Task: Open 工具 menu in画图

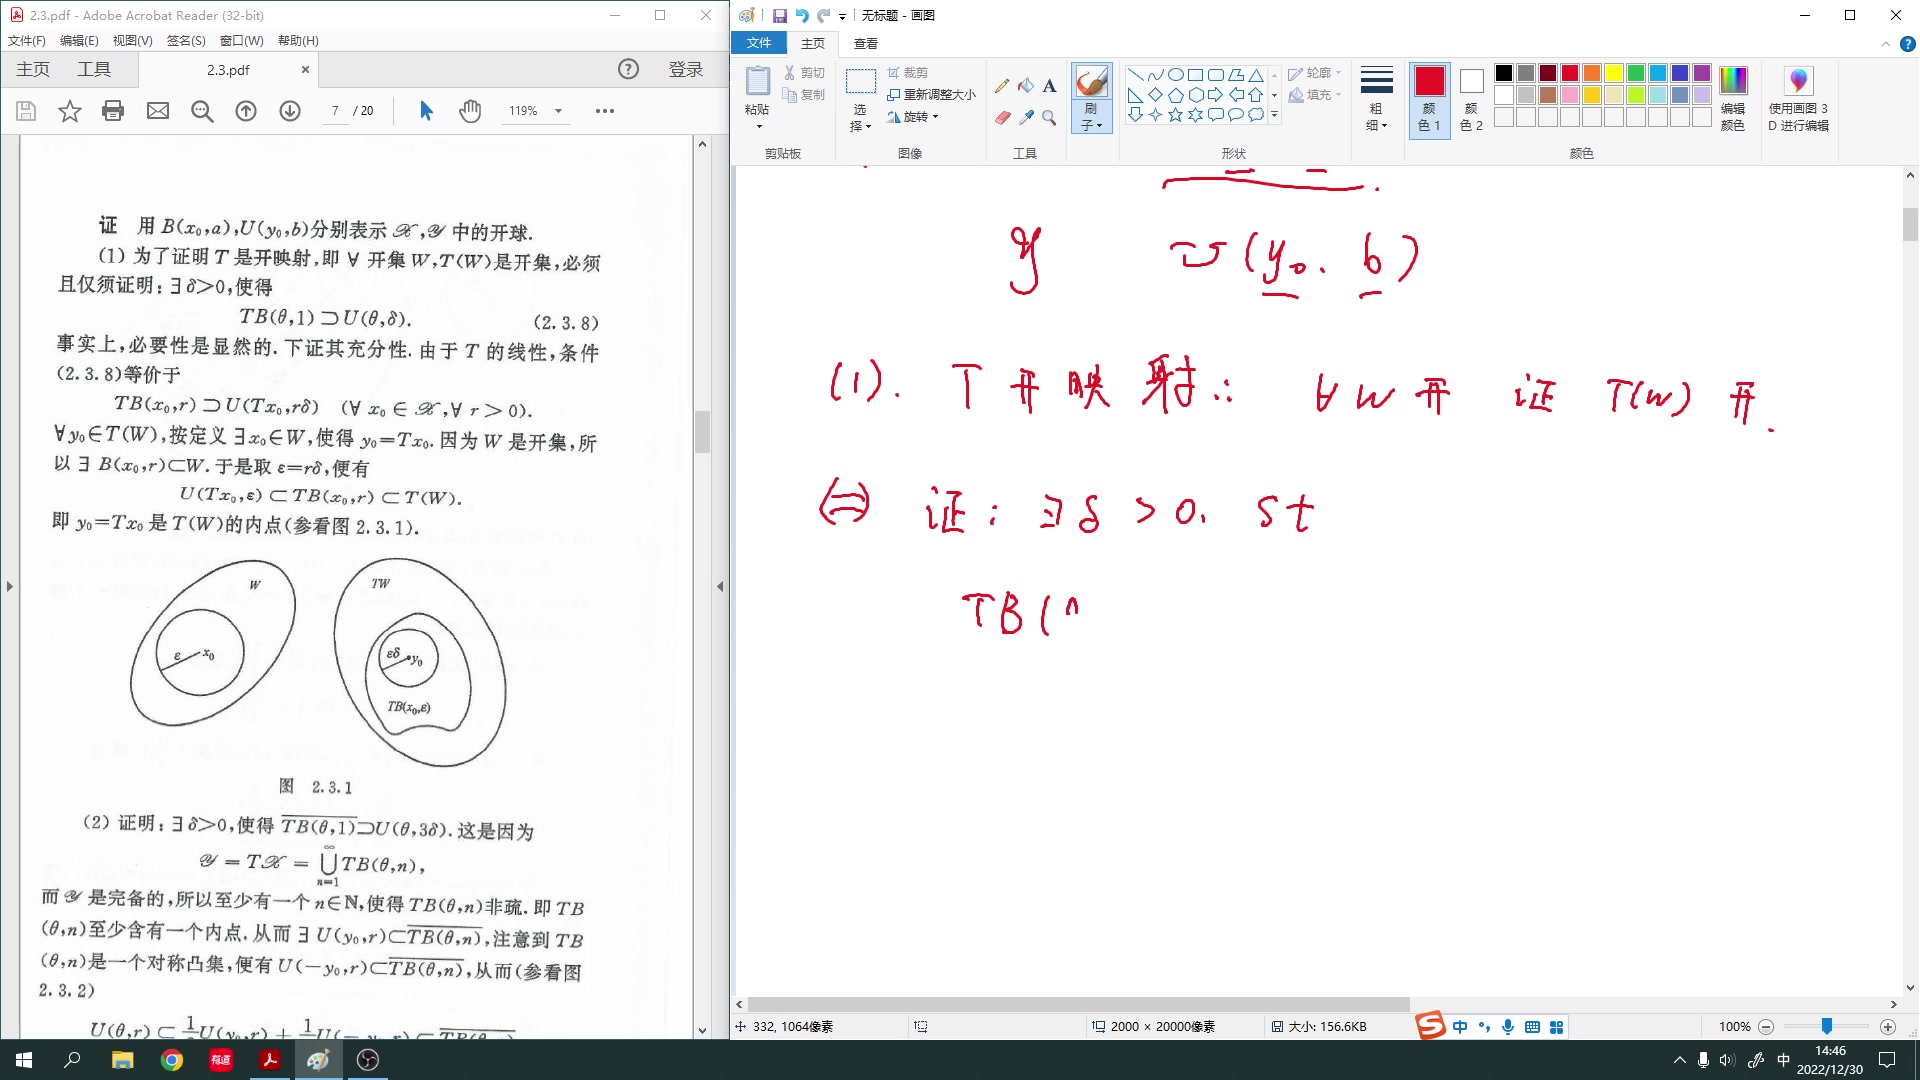Action: pyautogui.click(x=1026, y=153)
